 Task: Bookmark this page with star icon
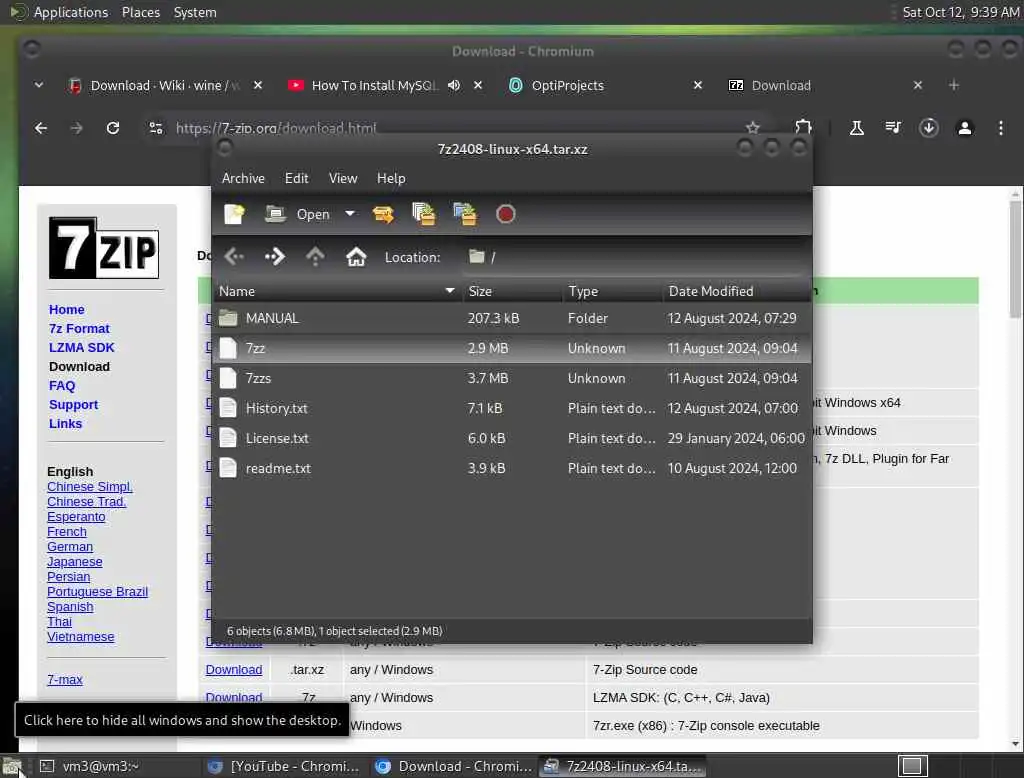pos(753,127)
